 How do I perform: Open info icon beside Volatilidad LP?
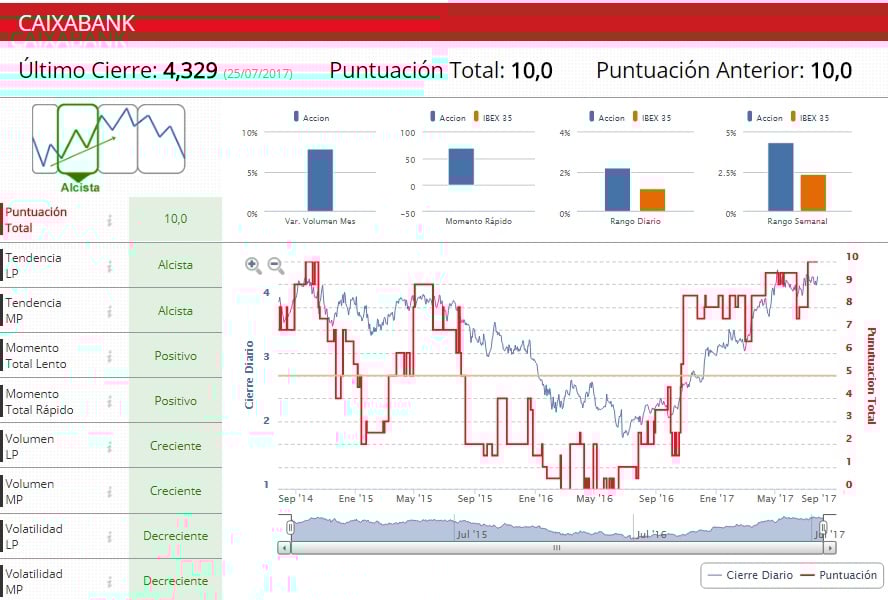click(110, 537)
